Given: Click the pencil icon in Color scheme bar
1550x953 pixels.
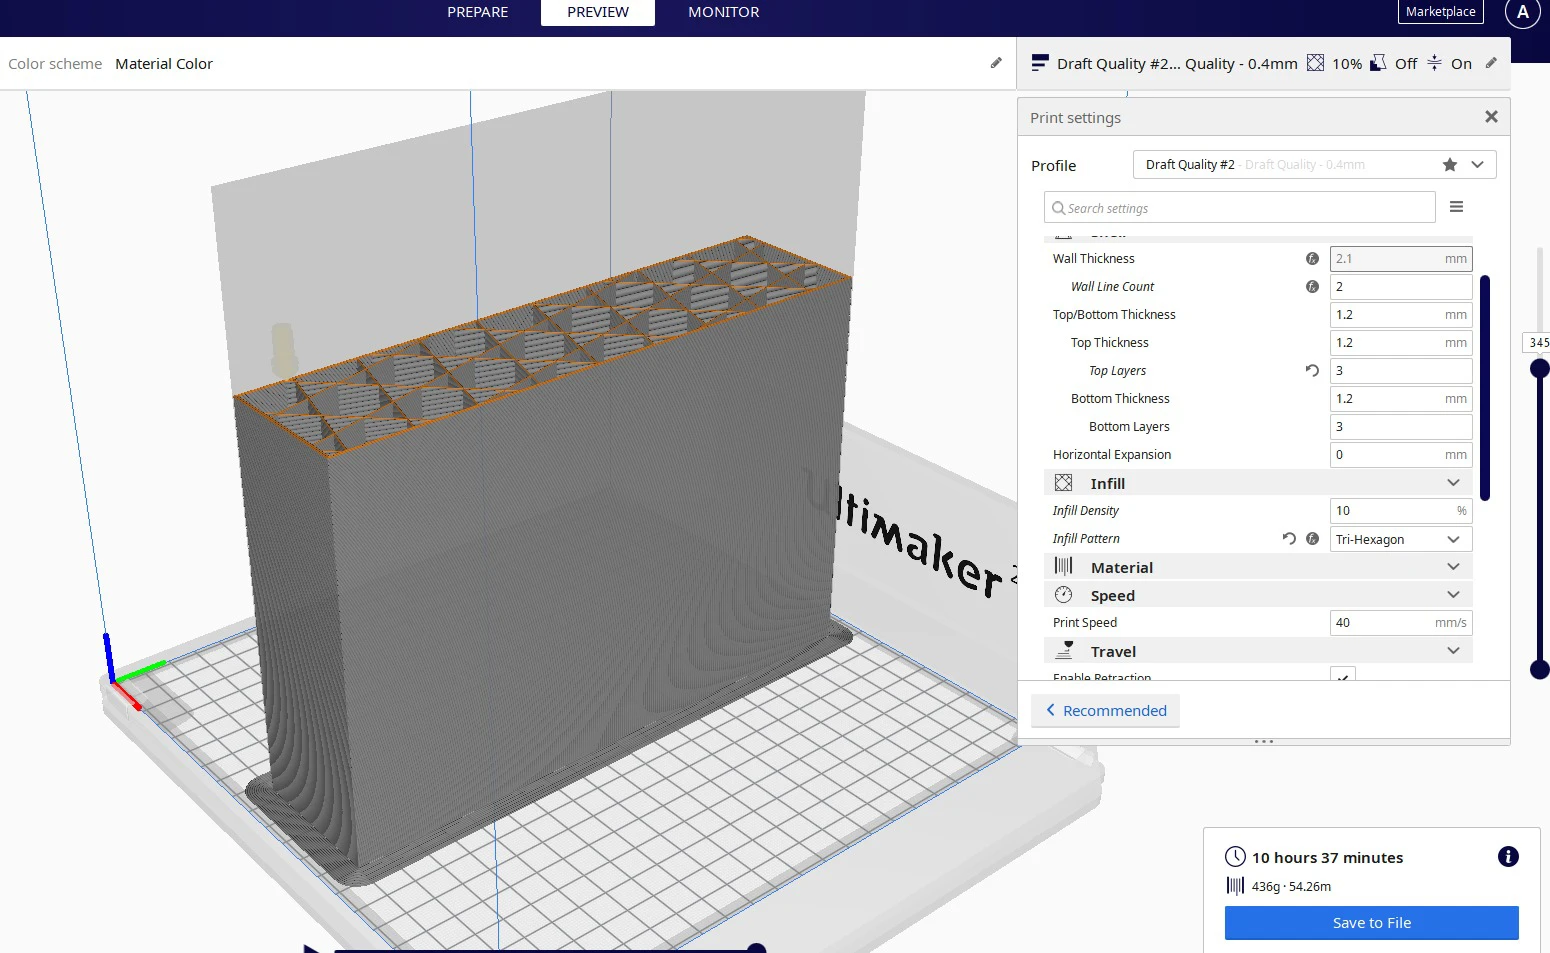Looking at the screenshot, I should click(996, 63).
